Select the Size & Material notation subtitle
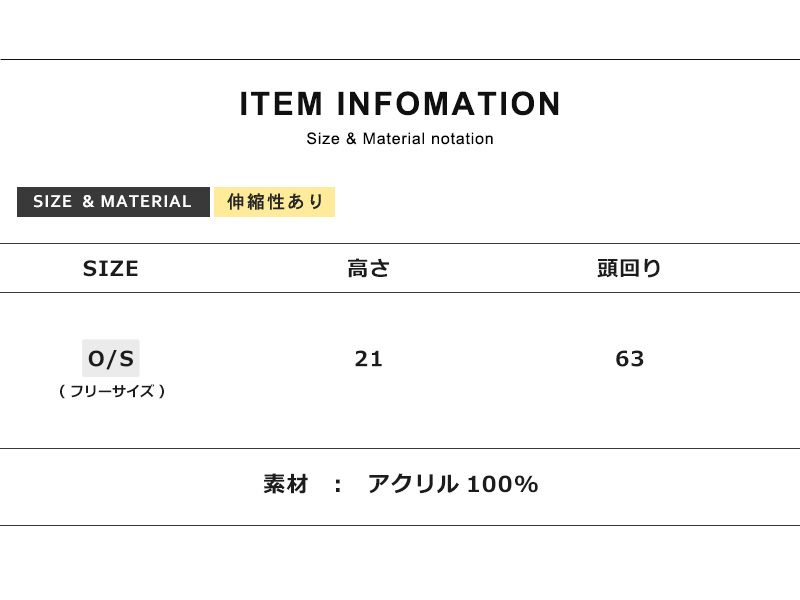Viewport: 800px width, 600px height. coord(400,139)
